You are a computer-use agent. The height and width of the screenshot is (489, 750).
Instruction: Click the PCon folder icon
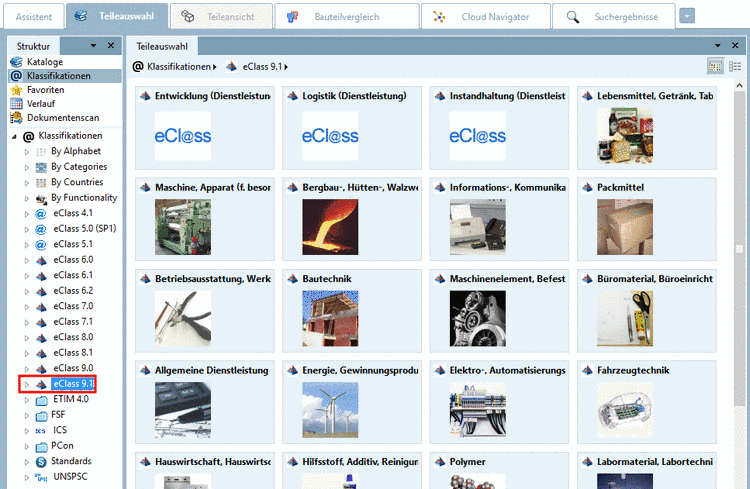[x=42, y=446]
